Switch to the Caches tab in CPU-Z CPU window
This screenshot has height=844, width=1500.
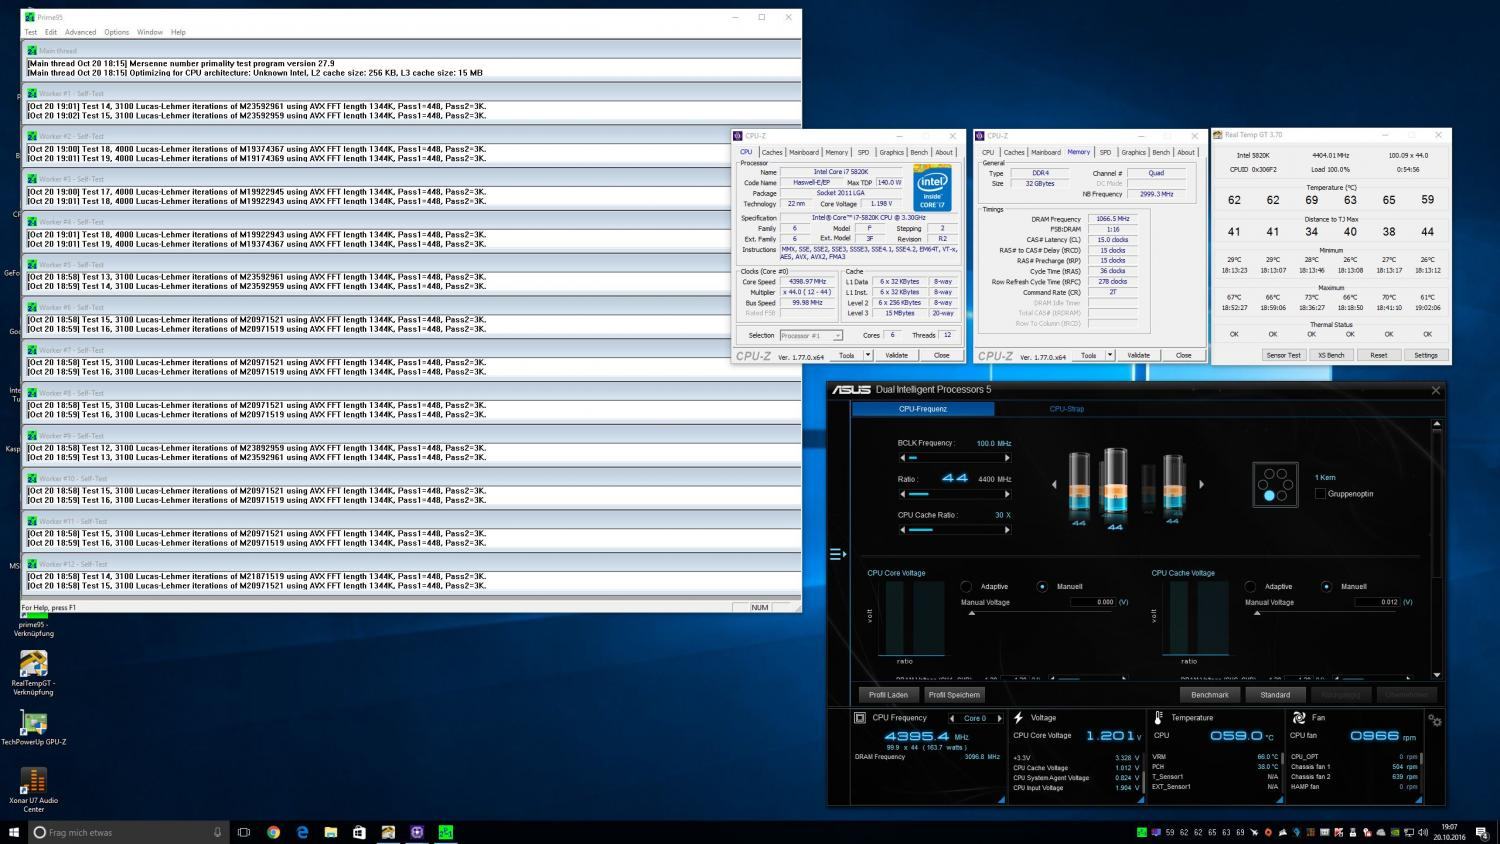pyautogui.click(x=772, y=152)
